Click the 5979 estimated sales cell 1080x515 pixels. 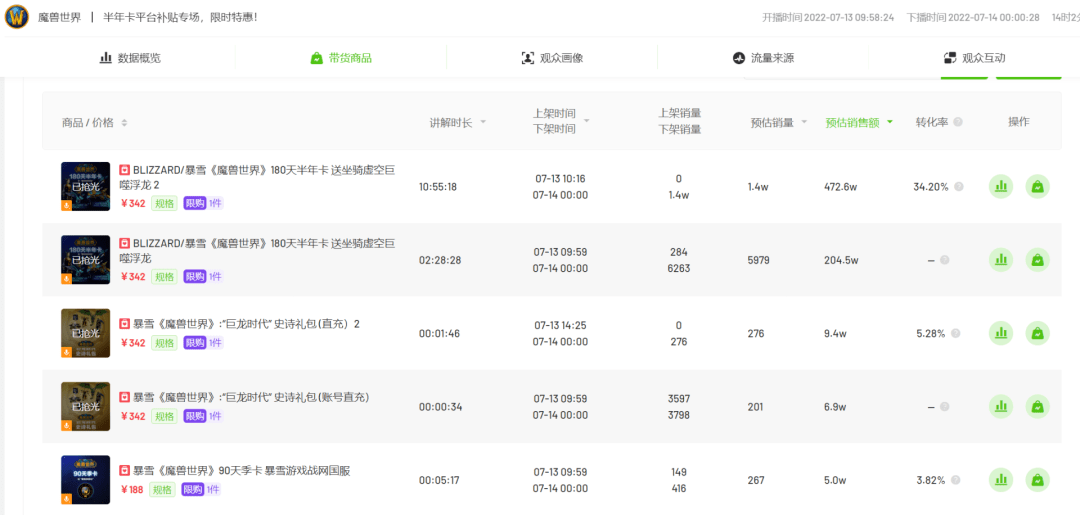(x=758, y=260)
